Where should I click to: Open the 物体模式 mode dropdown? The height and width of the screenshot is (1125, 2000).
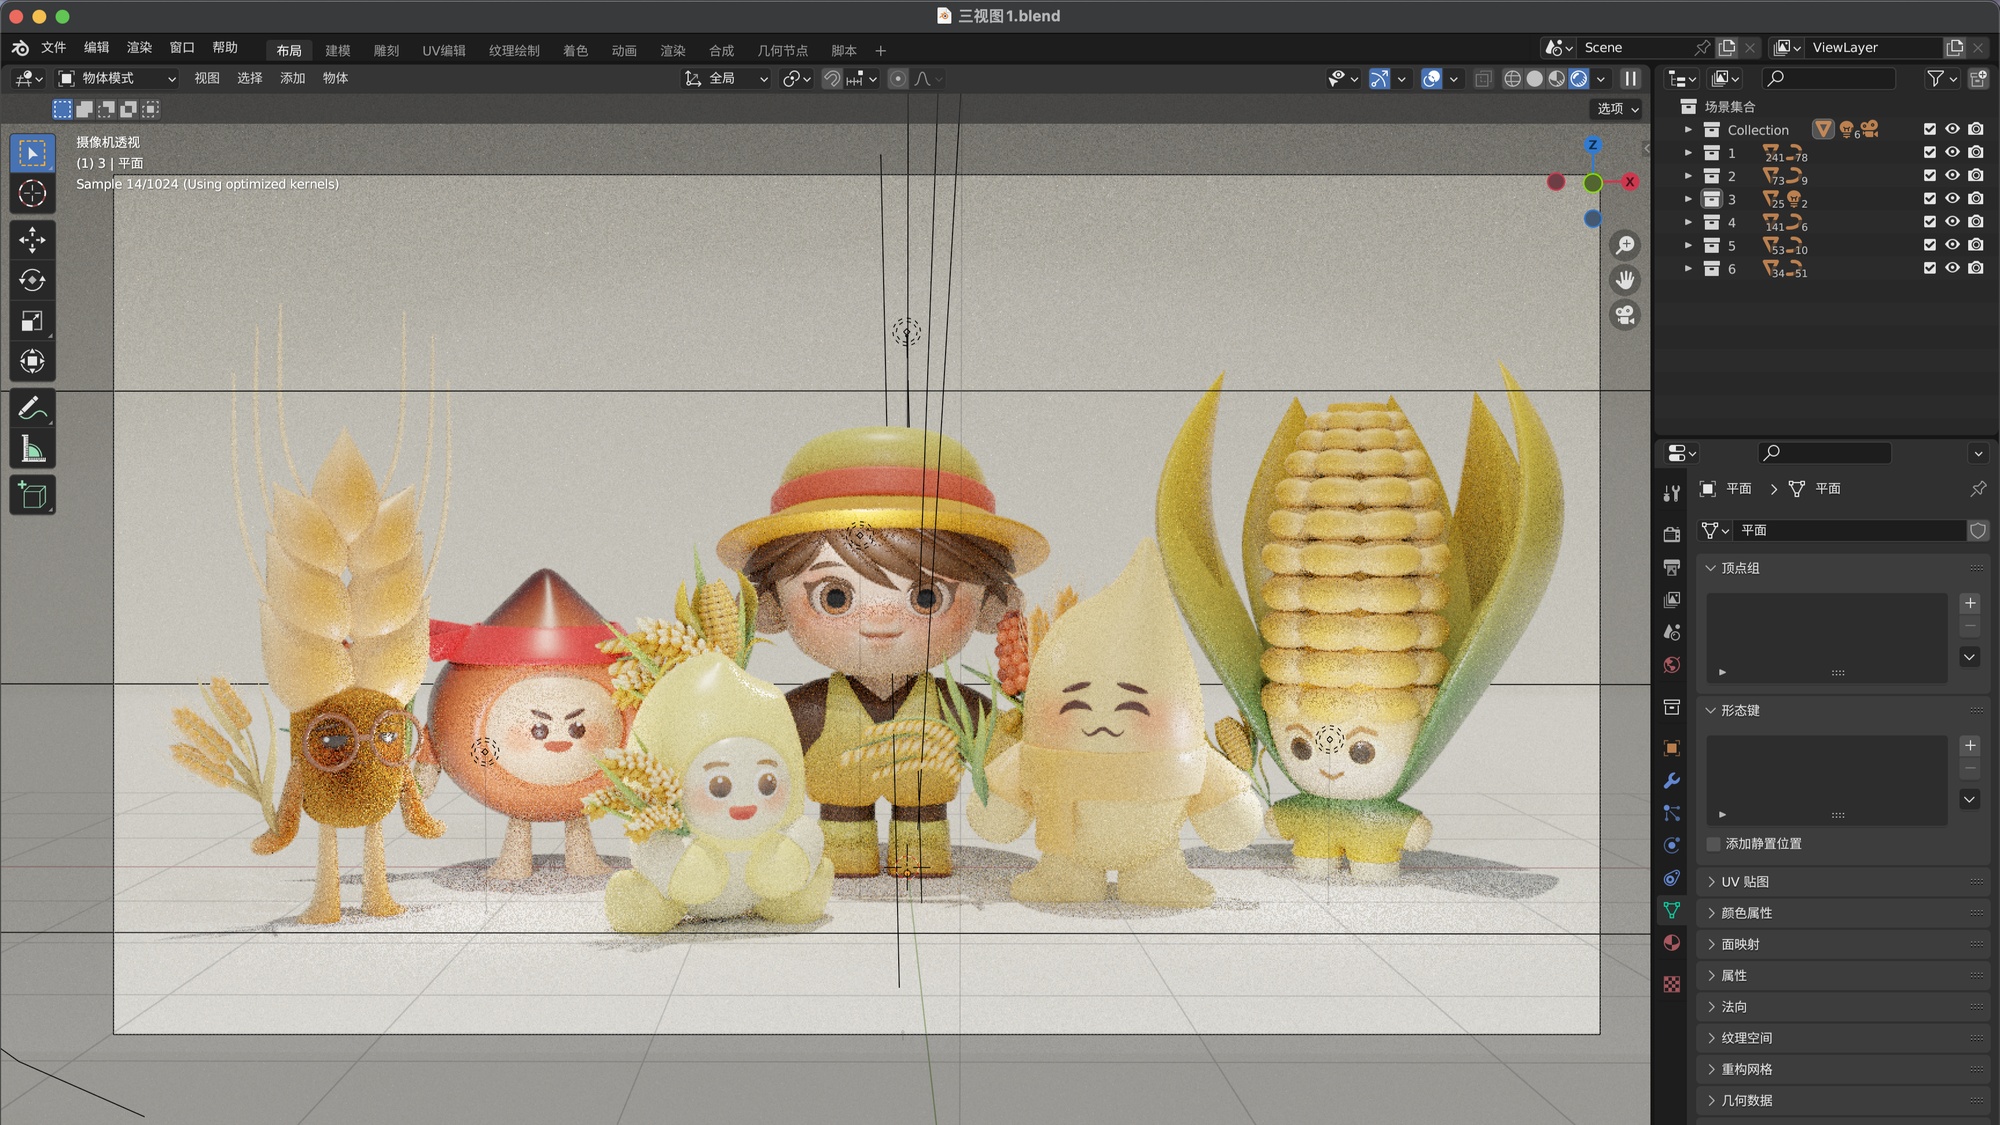(117, 78)
